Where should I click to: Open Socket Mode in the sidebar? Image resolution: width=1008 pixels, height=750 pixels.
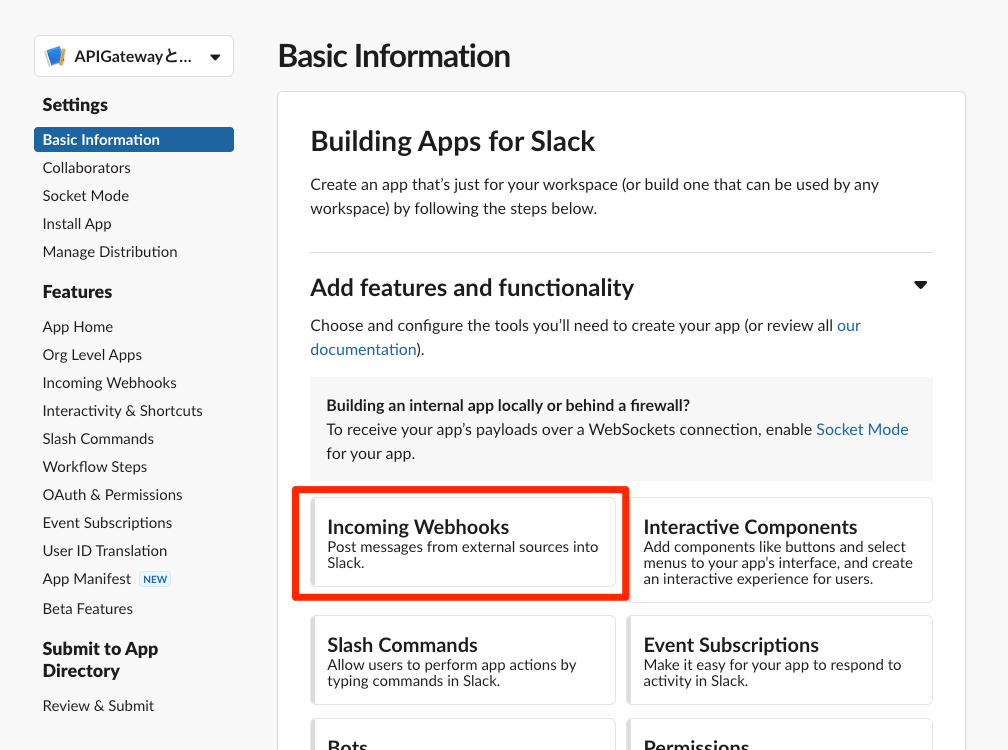click(x=85, y=196)
